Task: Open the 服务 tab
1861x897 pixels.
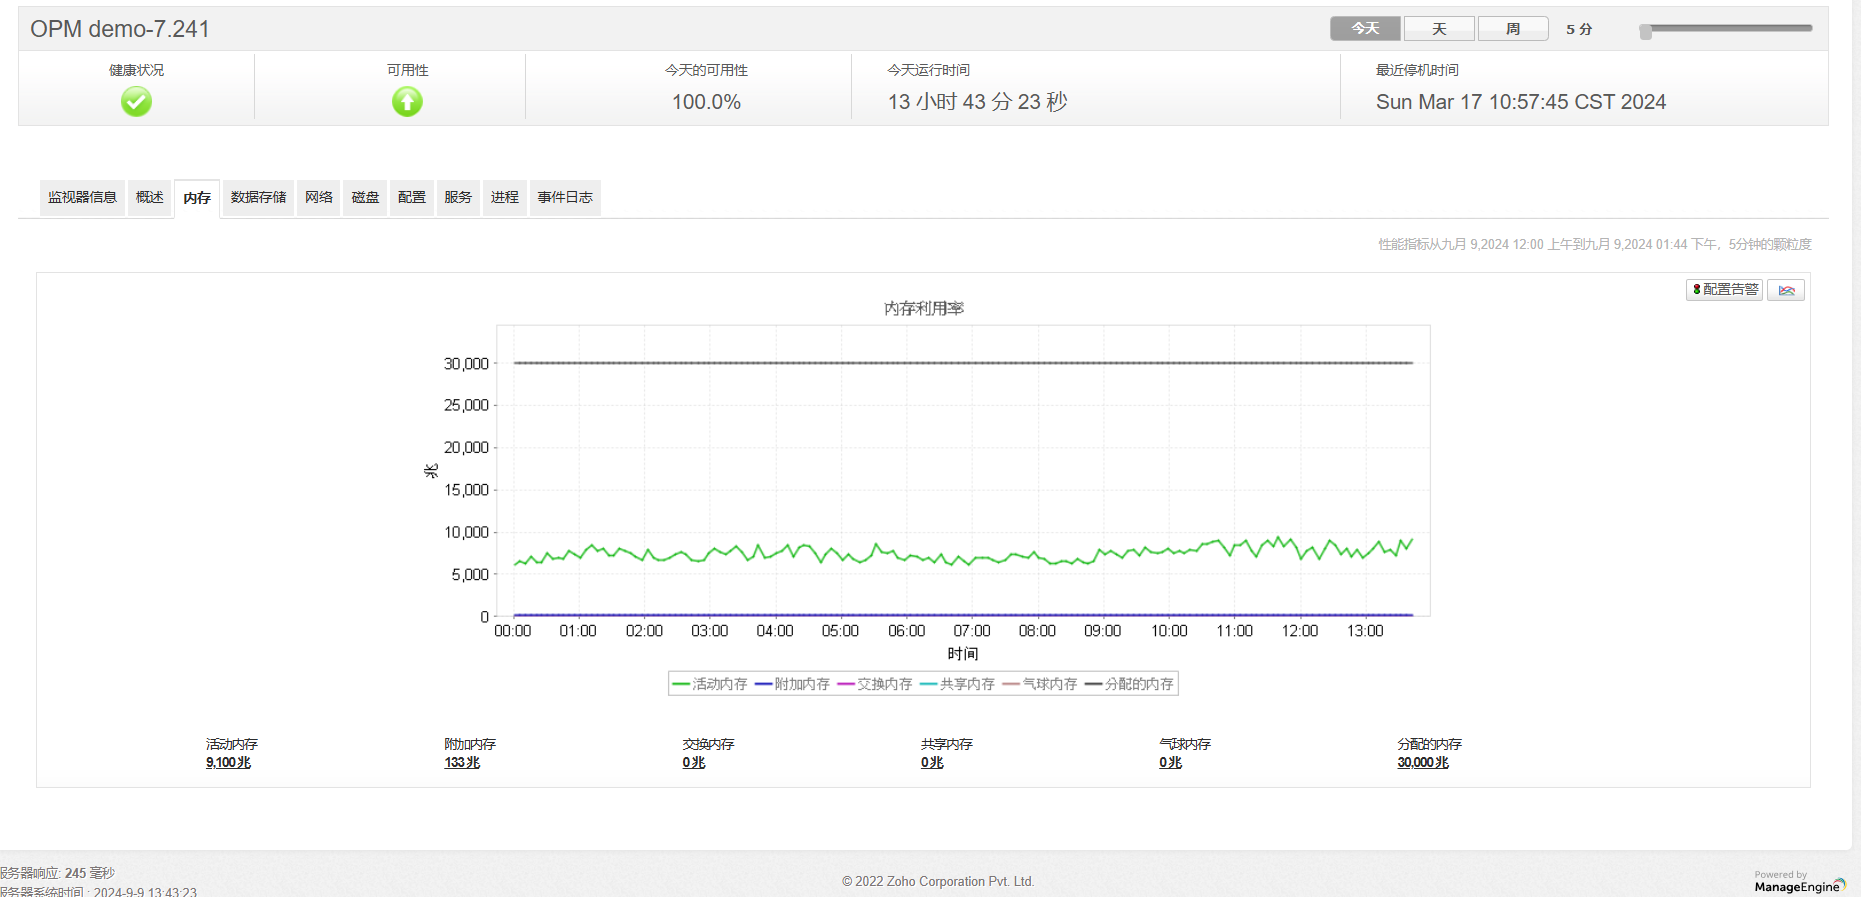Action: click(x=458, y=197)
